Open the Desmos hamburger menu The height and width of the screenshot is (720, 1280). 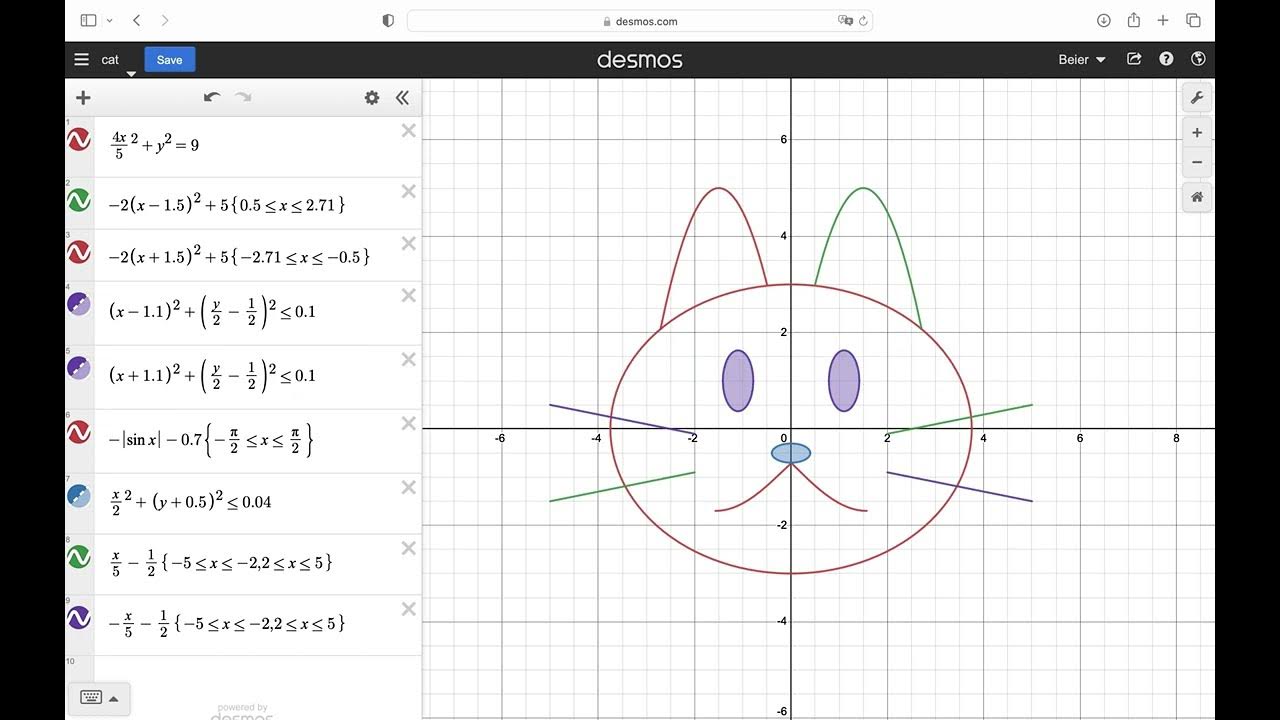[81, 60]
